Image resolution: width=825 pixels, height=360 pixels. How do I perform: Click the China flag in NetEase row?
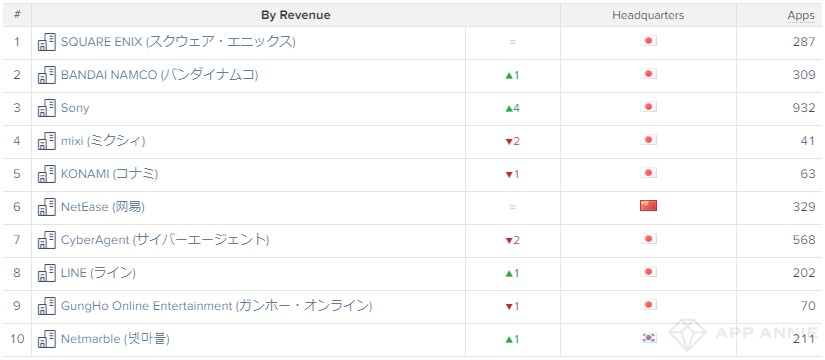(x=648, y=206)
